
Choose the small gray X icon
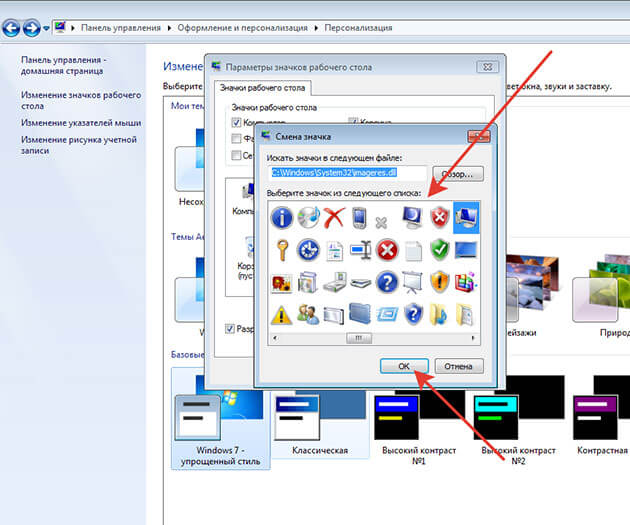click(x=381, y=222)
